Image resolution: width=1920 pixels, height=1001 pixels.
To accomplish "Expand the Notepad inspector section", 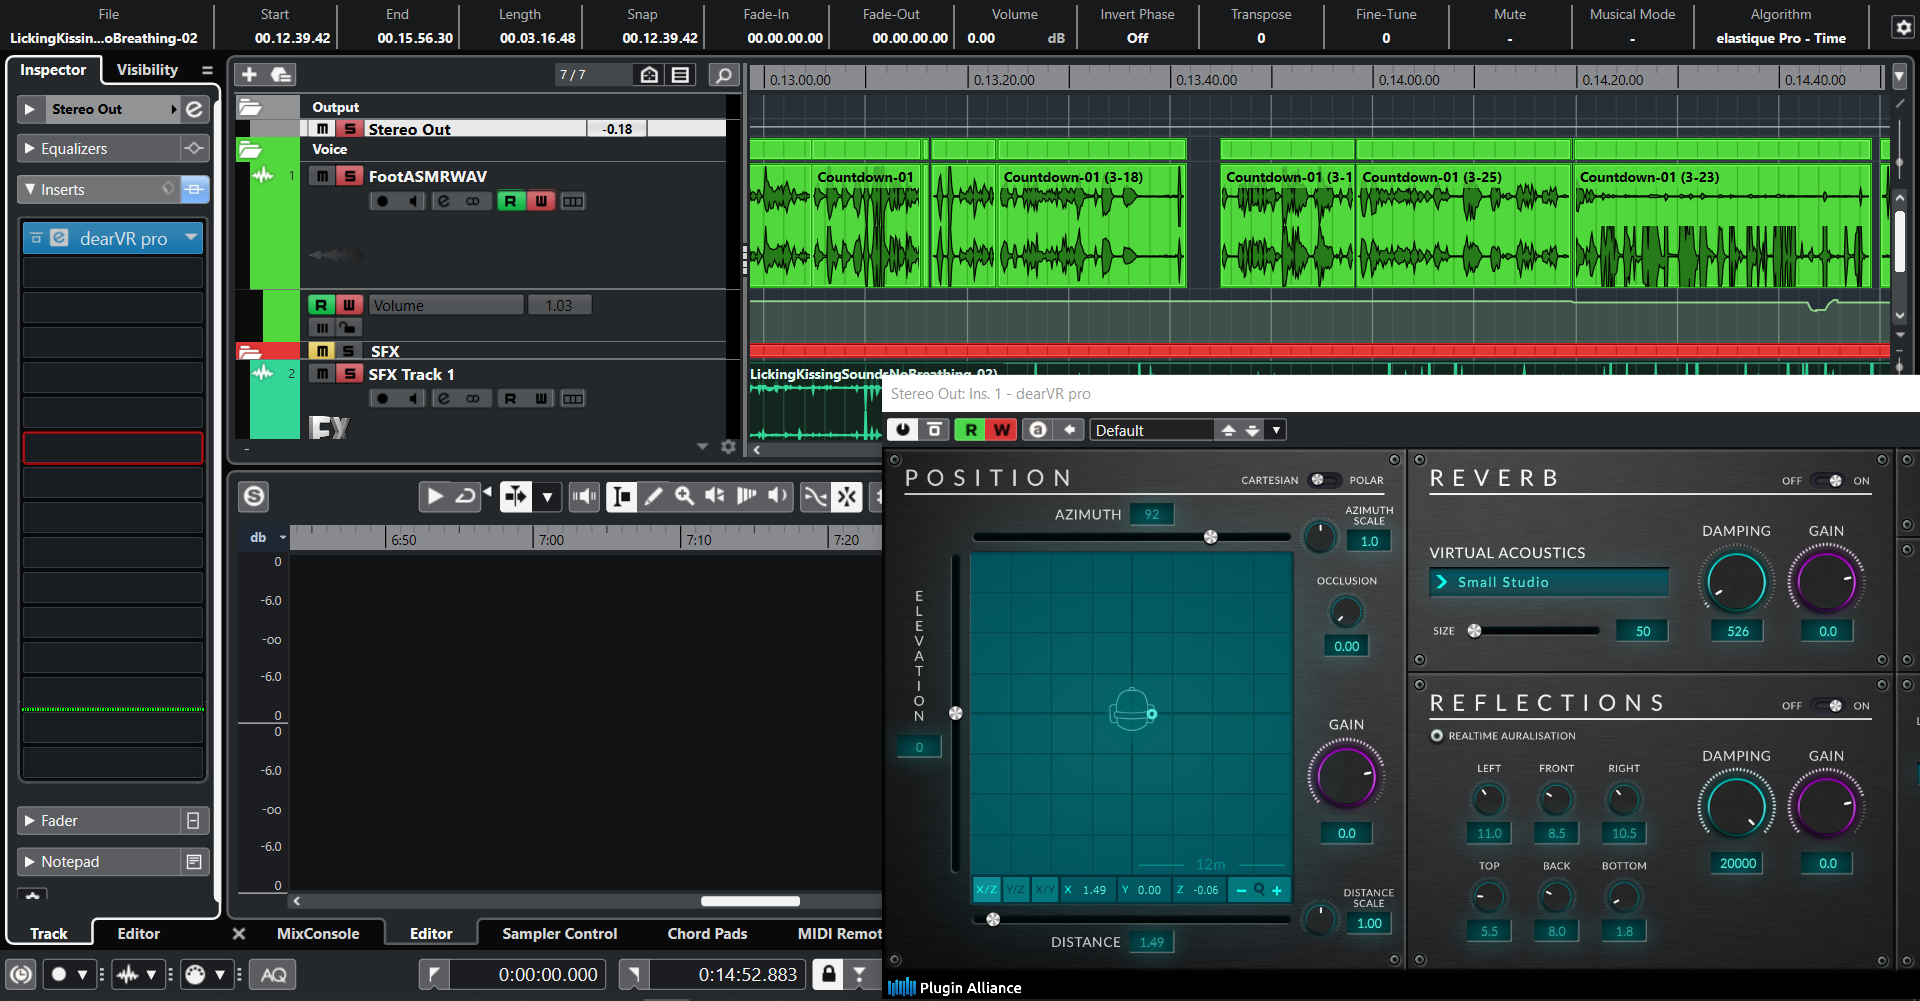I will tap(29, 862).
